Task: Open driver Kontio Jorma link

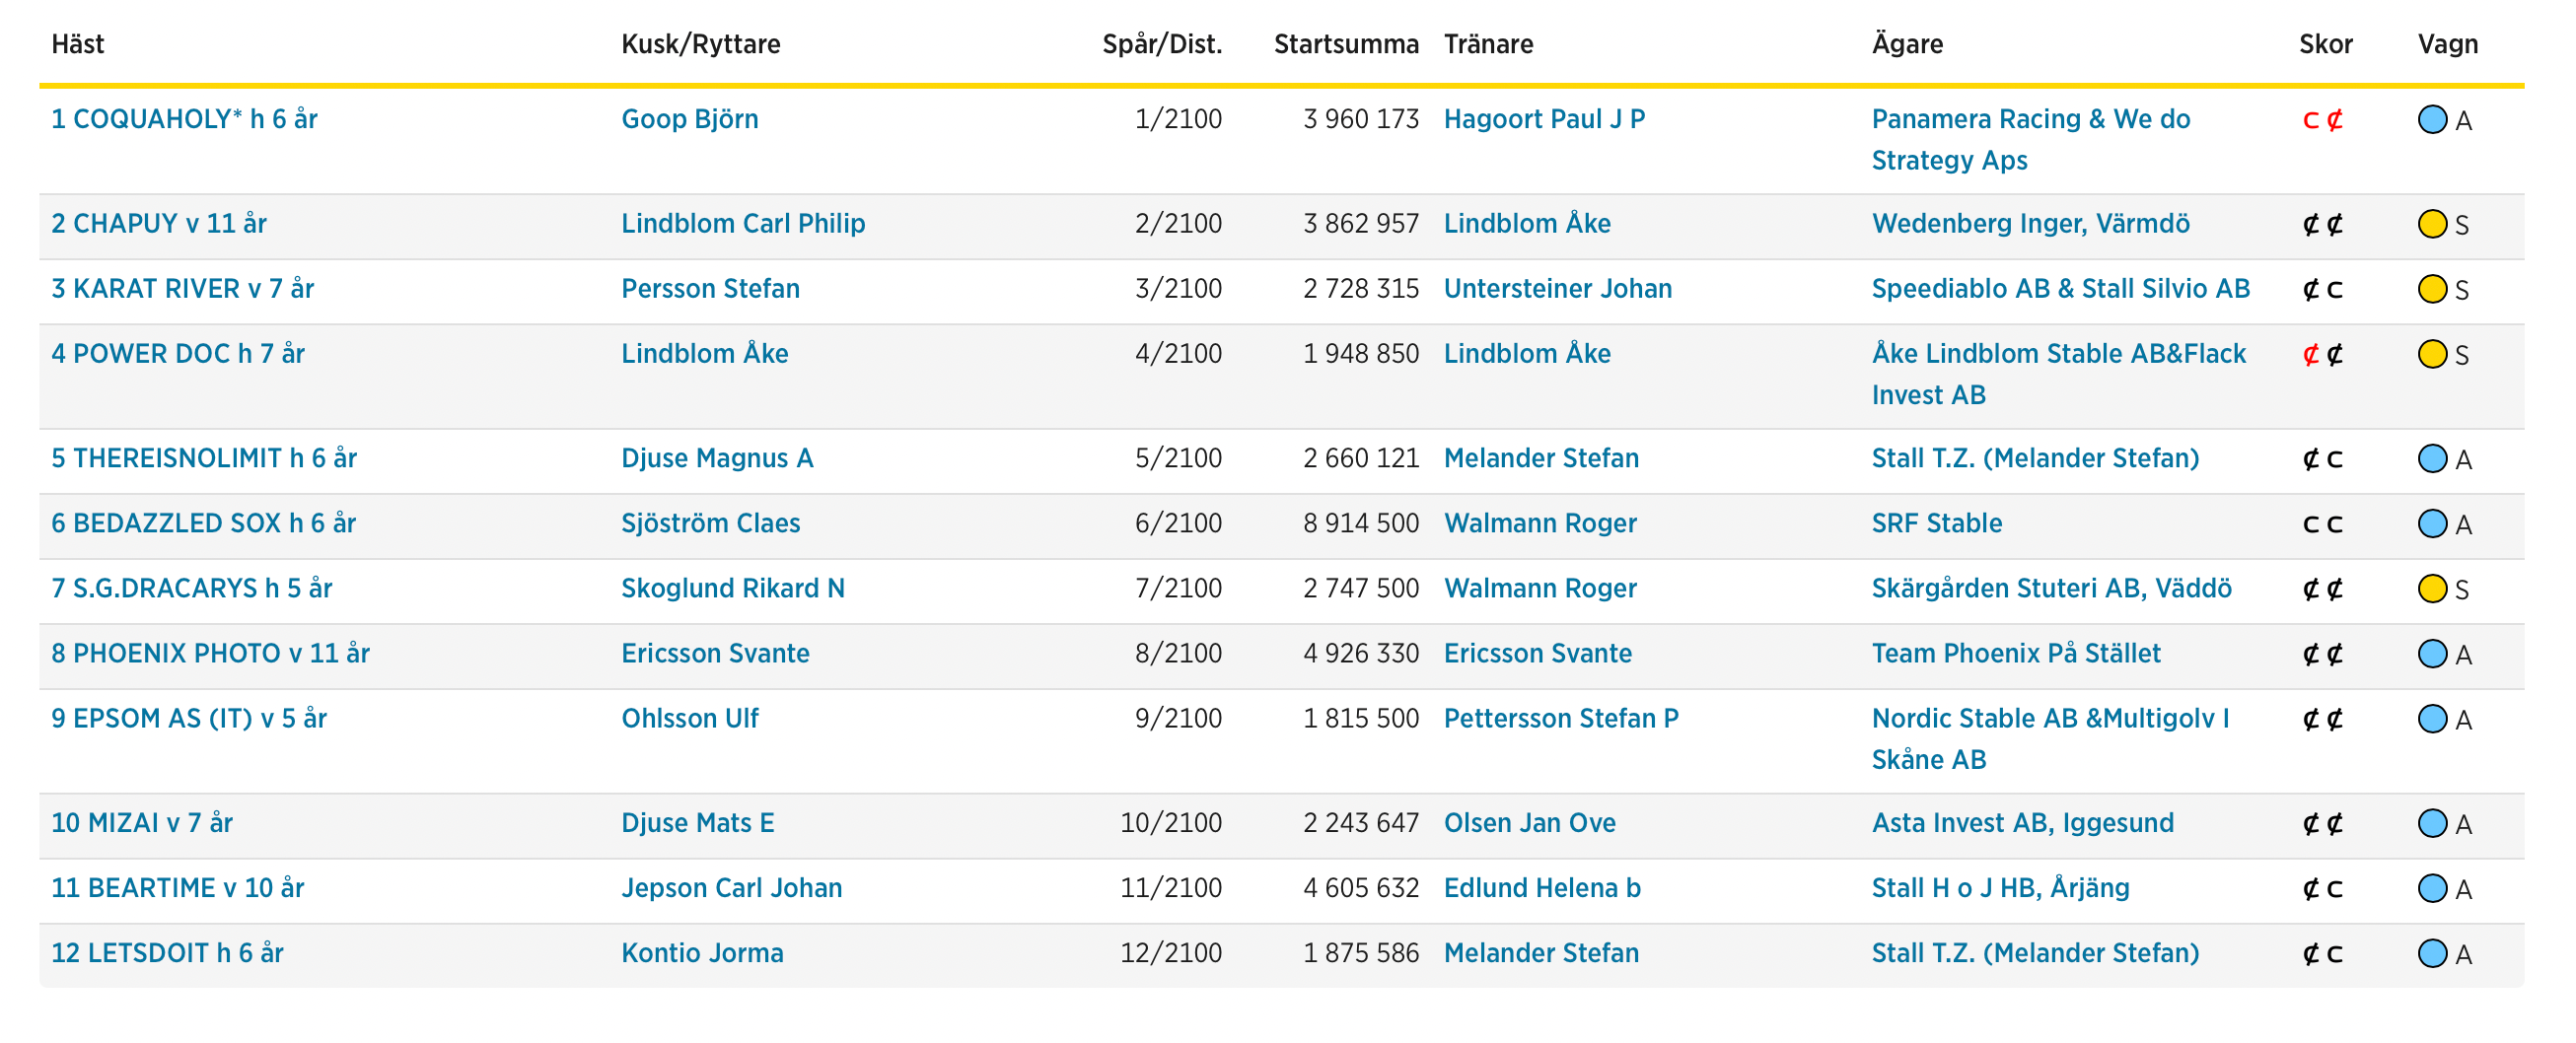Action: [702, 953]
